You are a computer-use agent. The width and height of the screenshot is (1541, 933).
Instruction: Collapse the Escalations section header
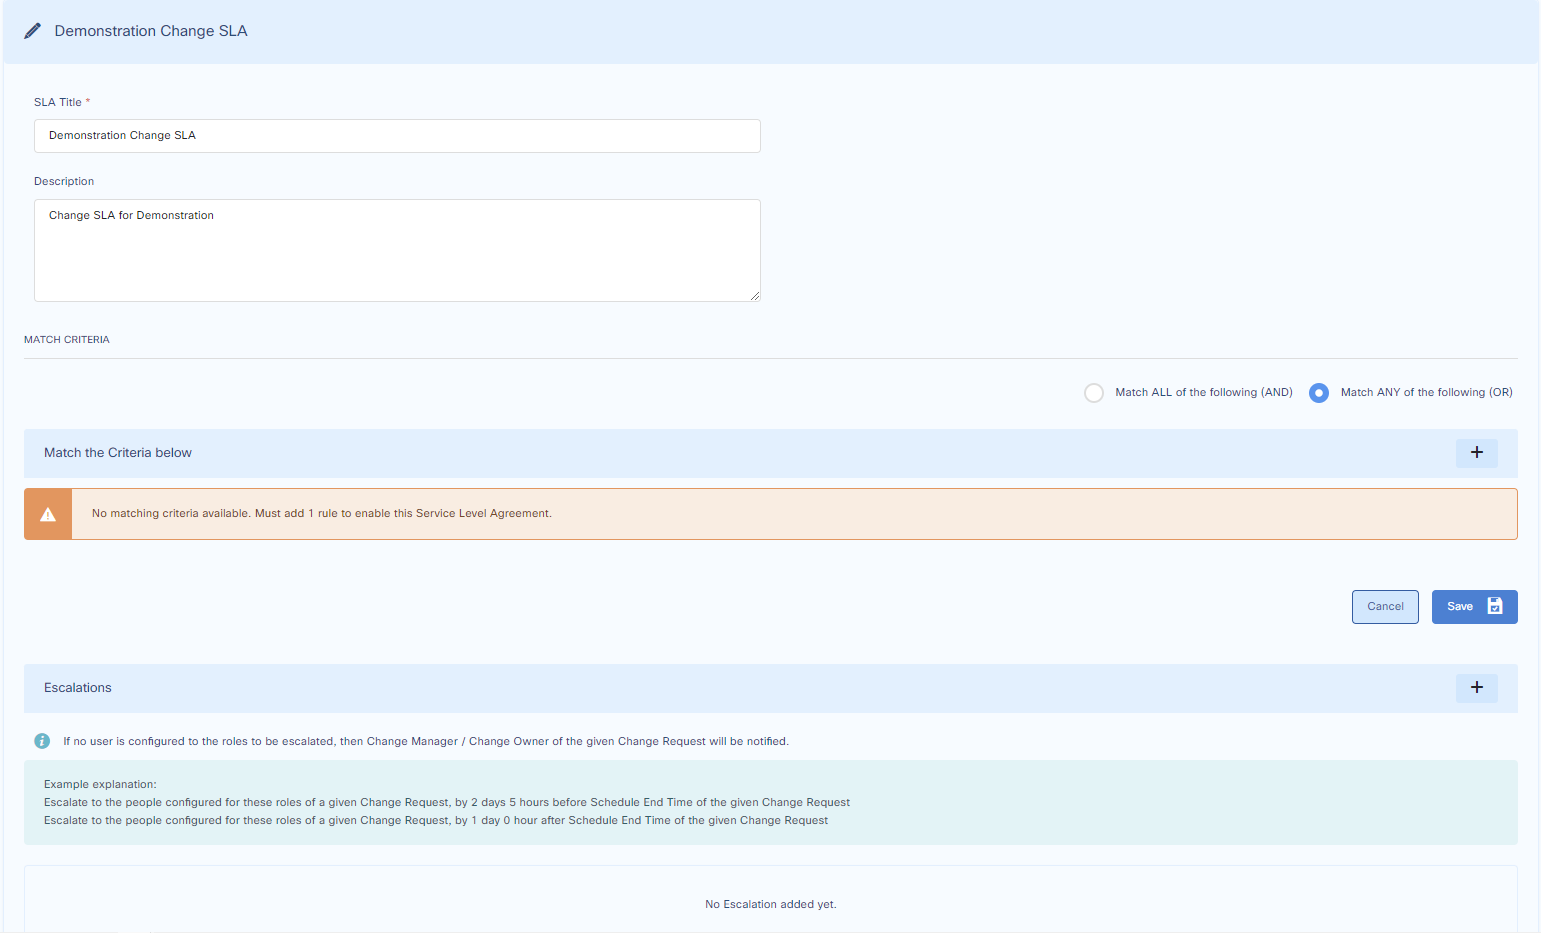[77, 687]
